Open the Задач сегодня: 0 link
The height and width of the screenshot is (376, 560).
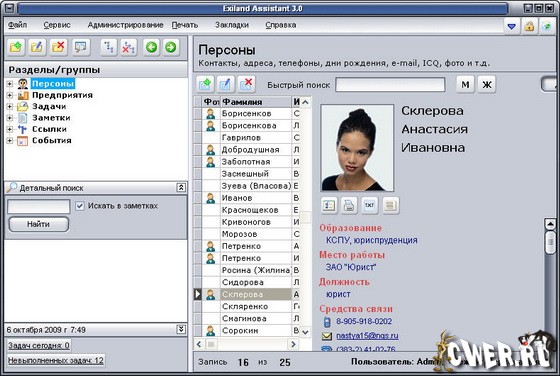tap(39, 345)
